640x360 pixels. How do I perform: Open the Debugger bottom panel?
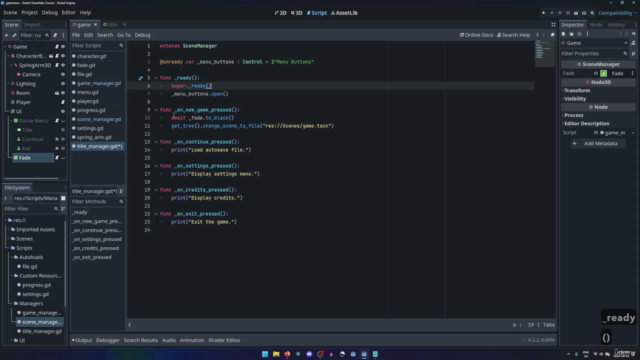click(x=108, y=340)
